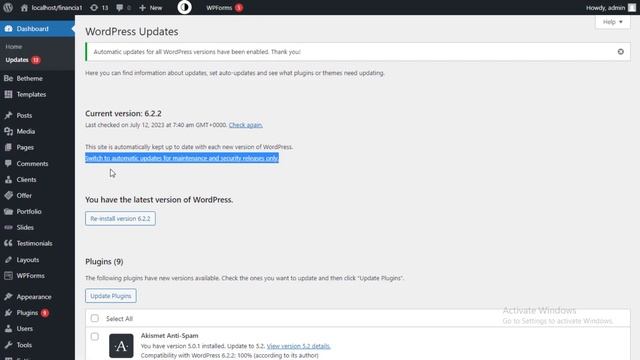Click the Plugins (9) section heading

[104, 262]
